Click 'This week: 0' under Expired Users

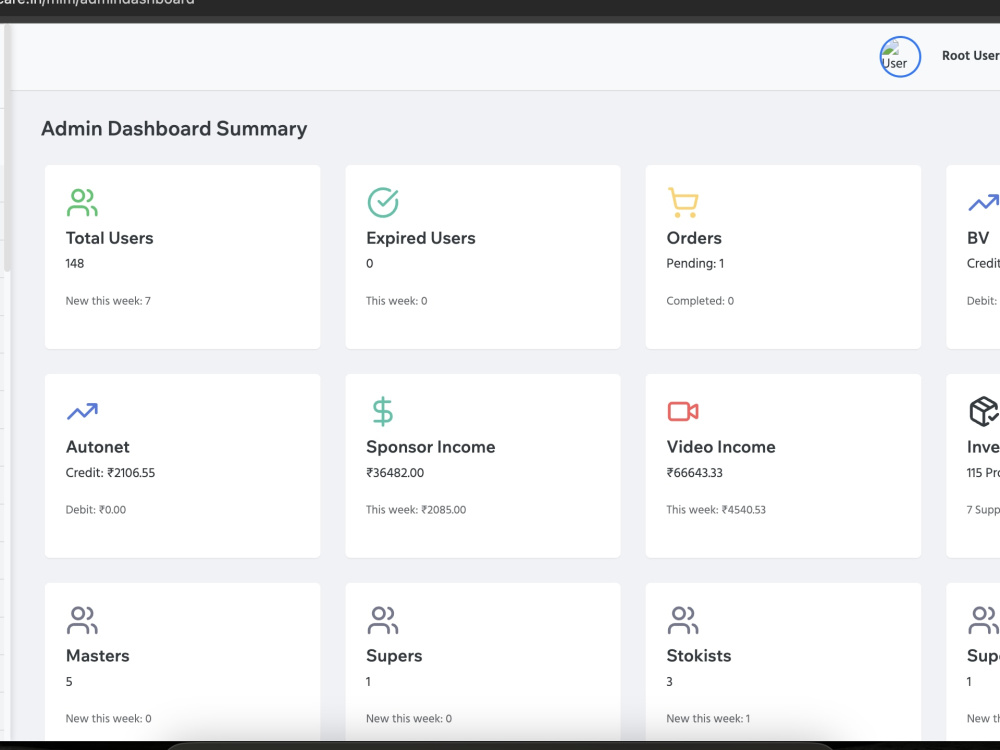[x=397, y=301]
